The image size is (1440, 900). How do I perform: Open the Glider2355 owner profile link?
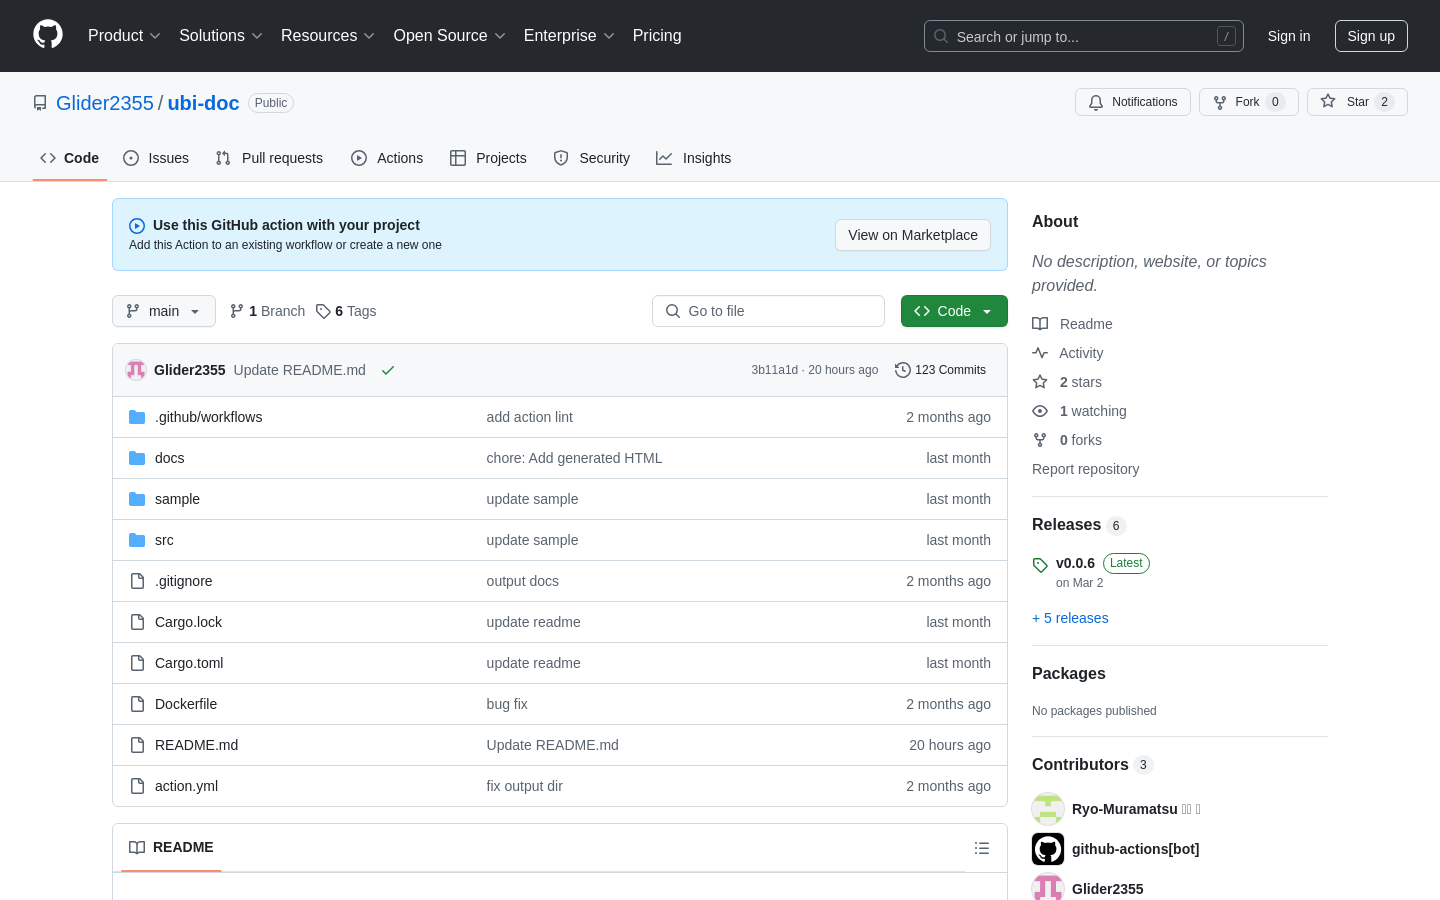pos(105,103)
